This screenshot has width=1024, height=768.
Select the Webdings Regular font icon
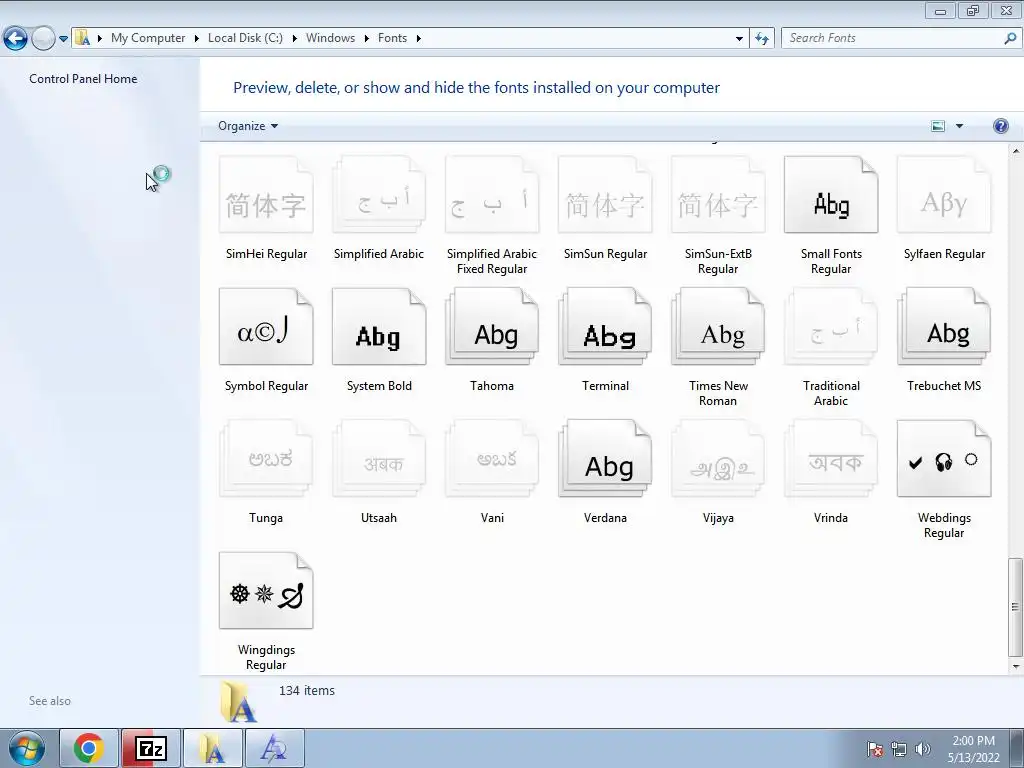944,458
